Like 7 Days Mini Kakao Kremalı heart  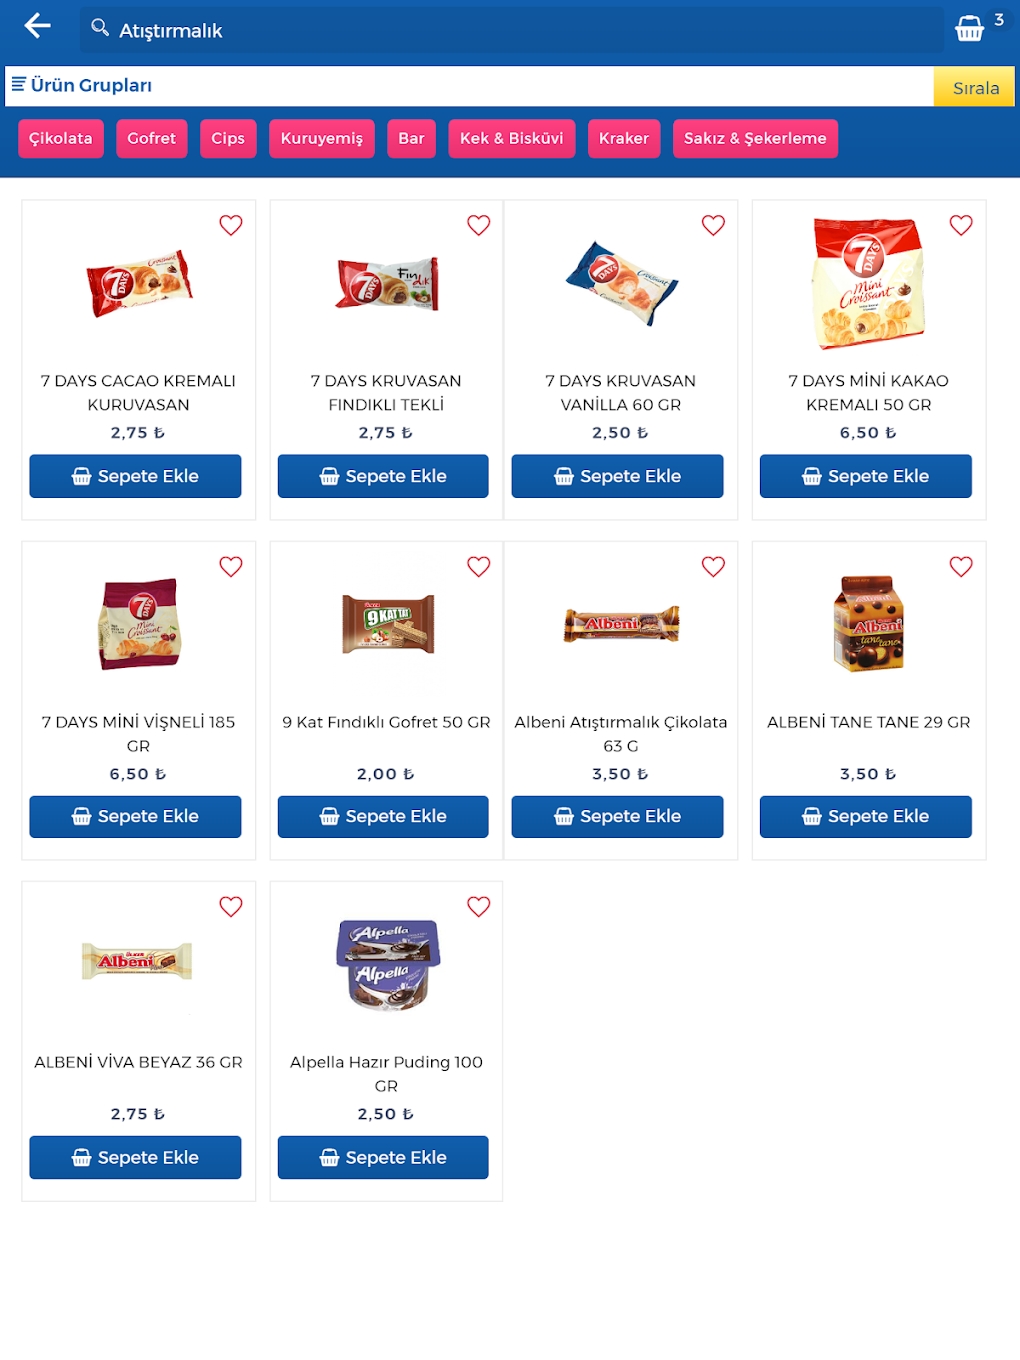point(961,225)
